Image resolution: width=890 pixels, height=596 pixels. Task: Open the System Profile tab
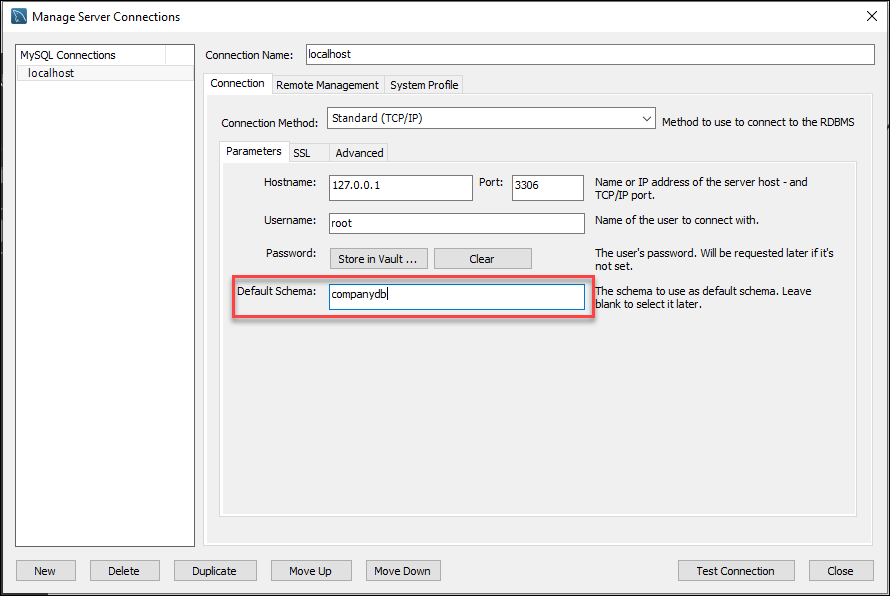424,85
